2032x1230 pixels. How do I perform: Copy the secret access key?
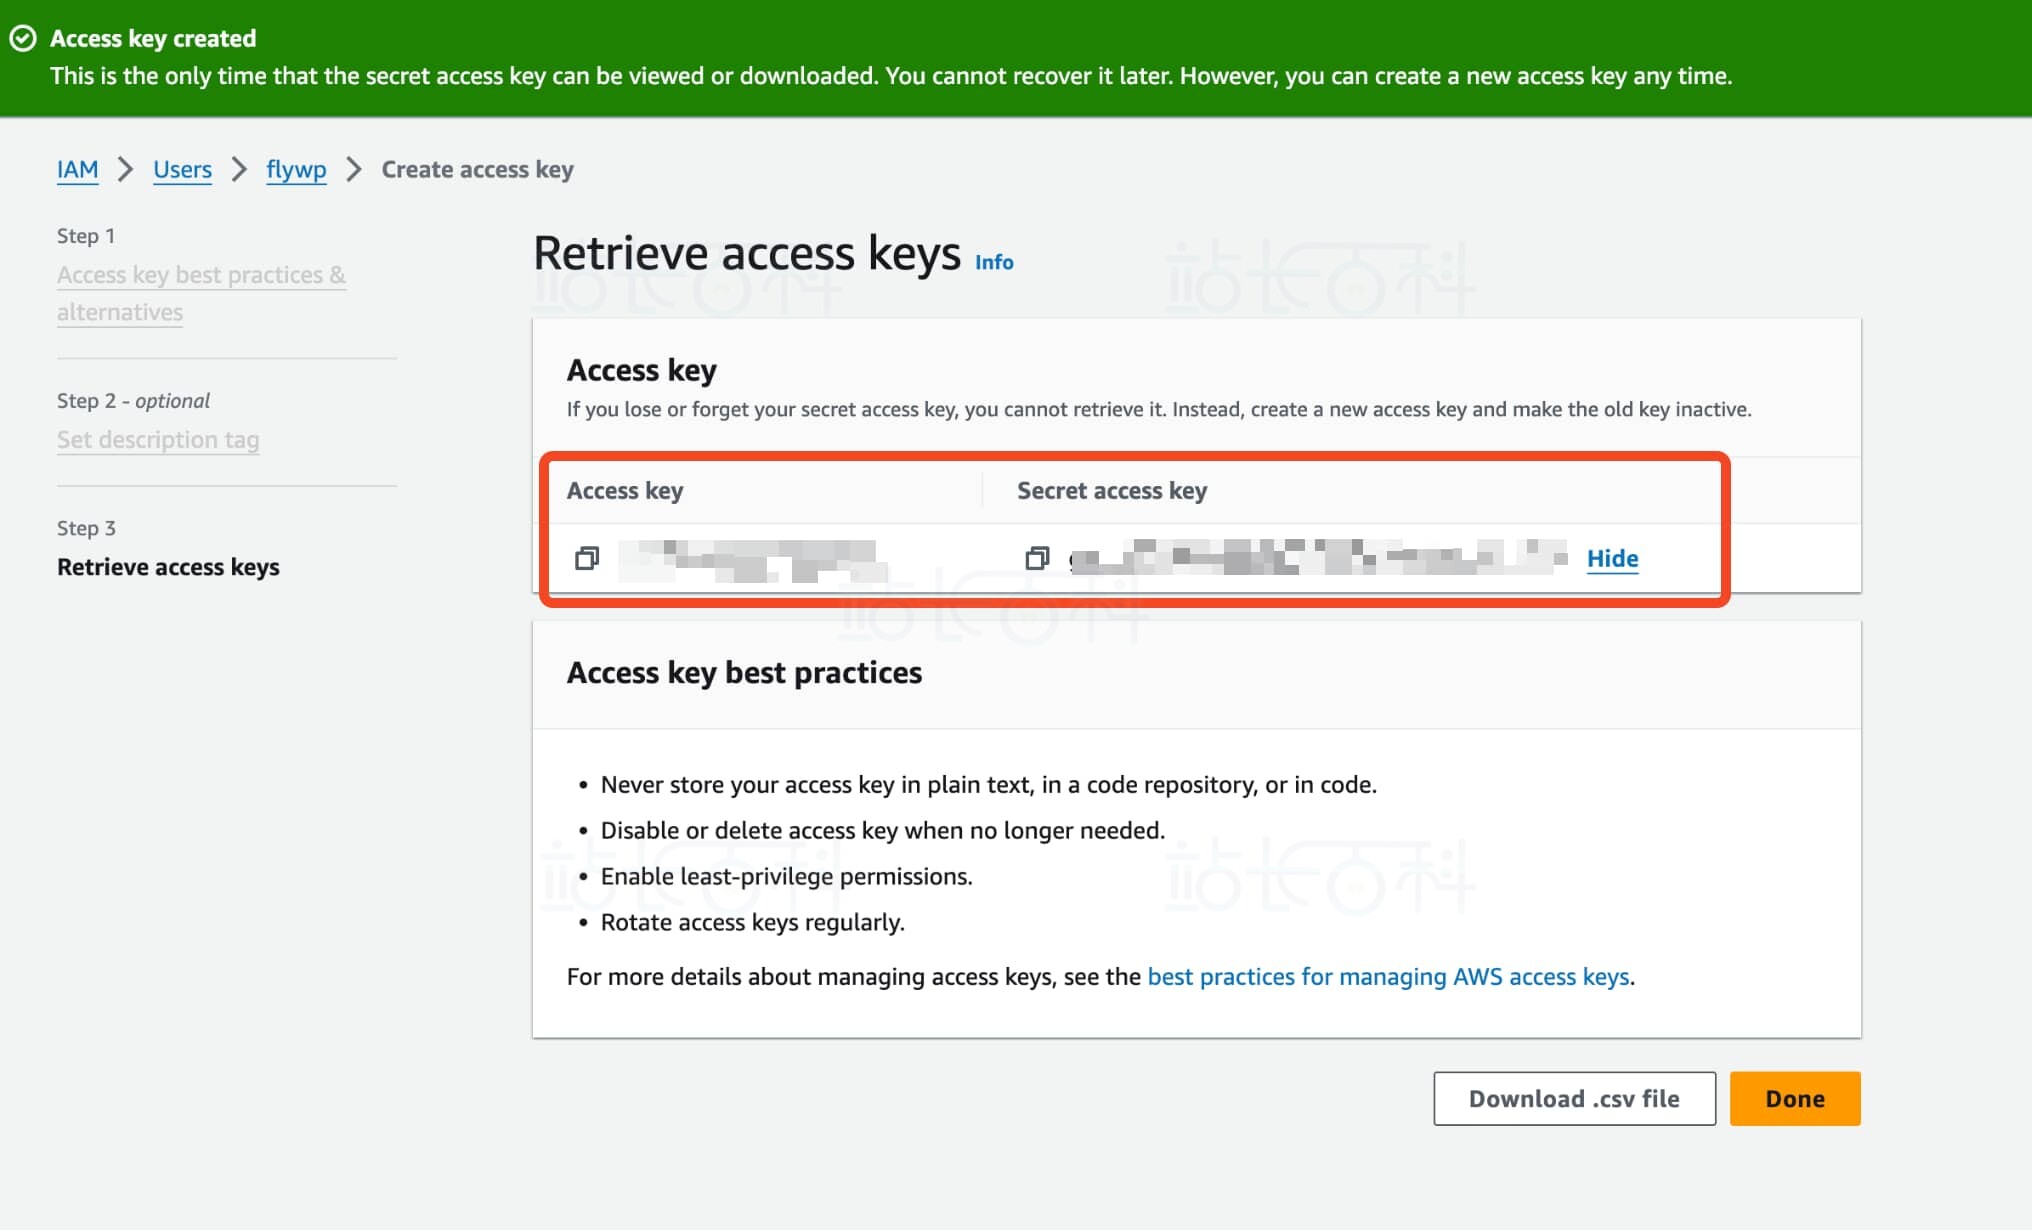coord(1037,558)
